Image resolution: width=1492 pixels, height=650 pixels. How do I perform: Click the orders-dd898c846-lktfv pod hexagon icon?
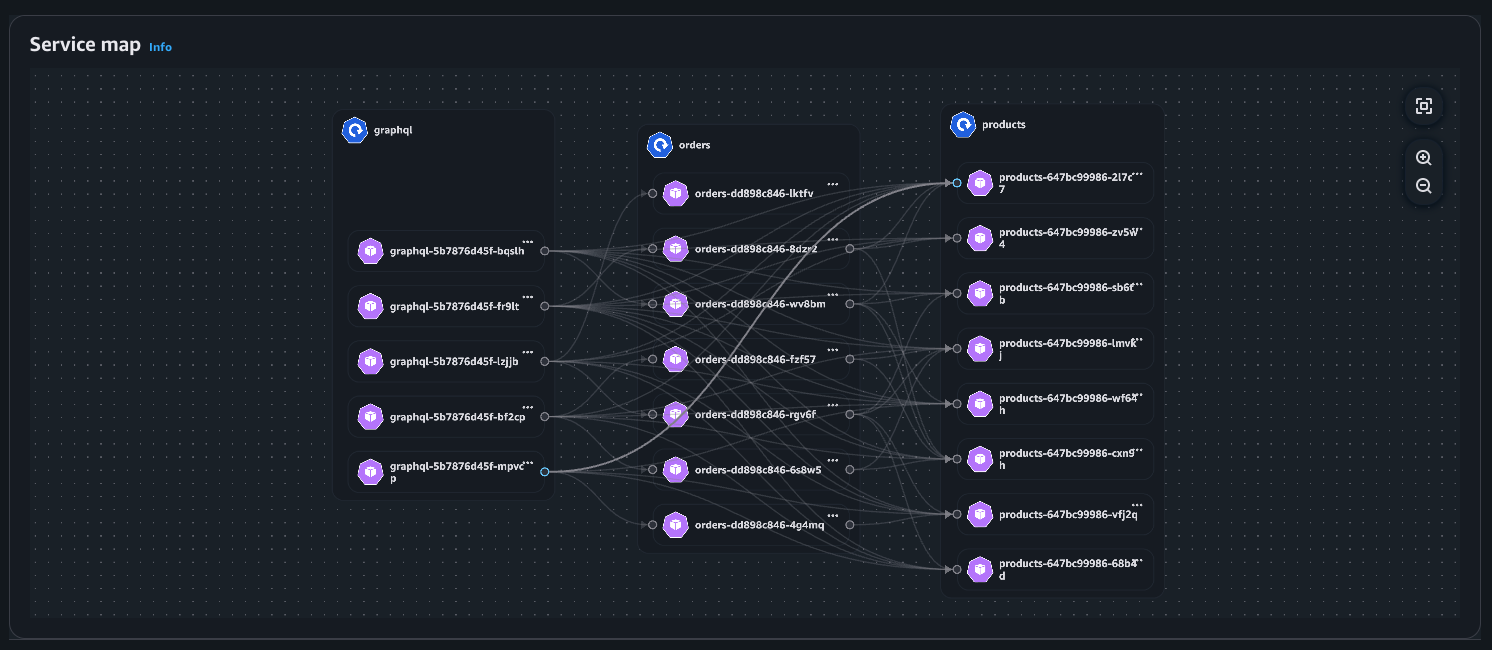[675, 193]
